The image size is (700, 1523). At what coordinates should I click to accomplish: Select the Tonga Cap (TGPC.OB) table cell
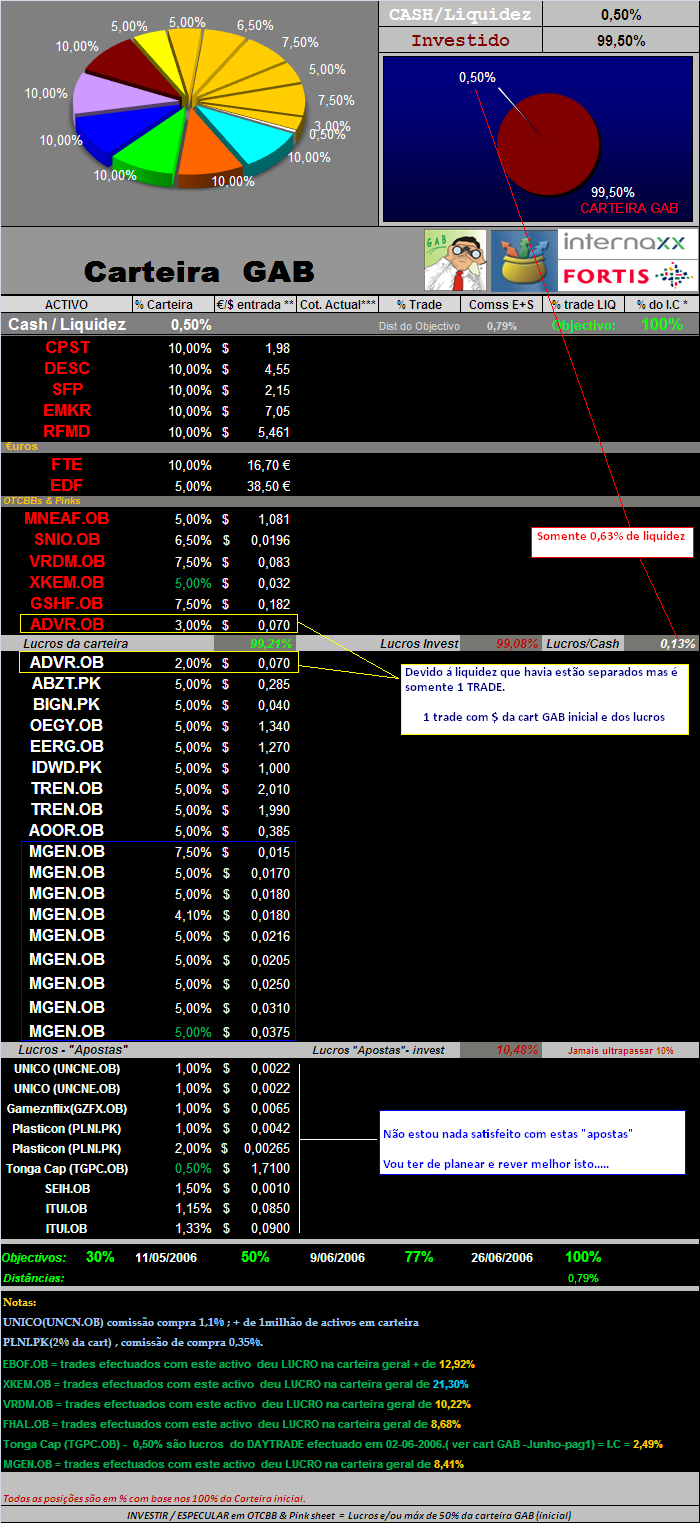point(67,1169)
